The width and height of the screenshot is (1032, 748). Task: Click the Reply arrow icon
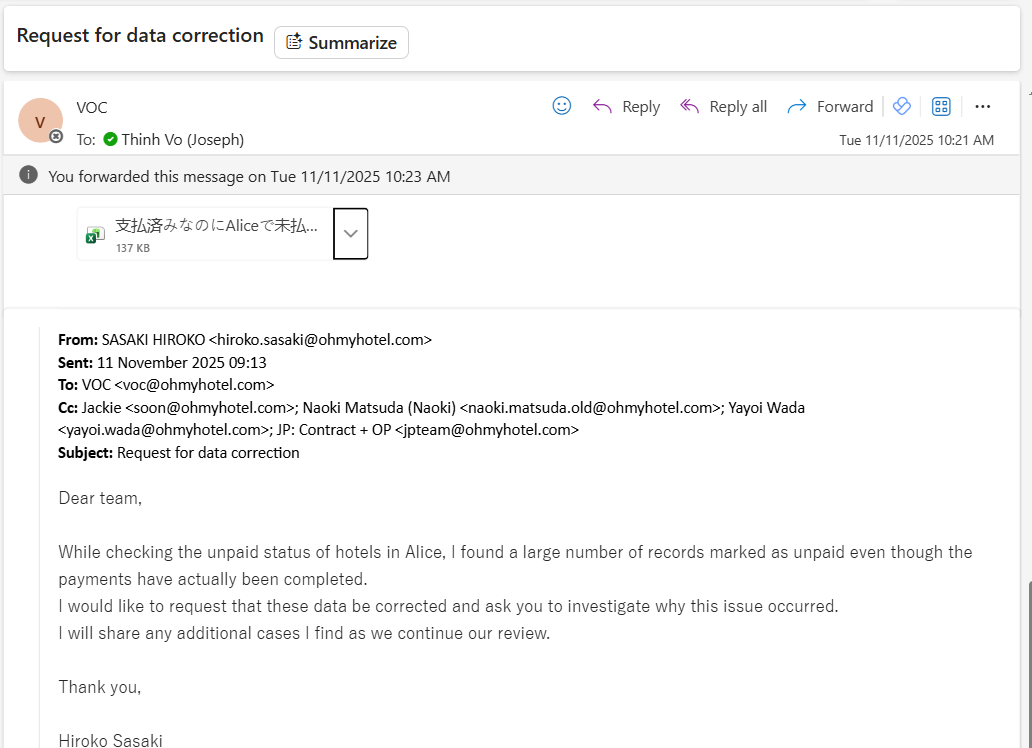pyautogui.click(x=602, y=106)
